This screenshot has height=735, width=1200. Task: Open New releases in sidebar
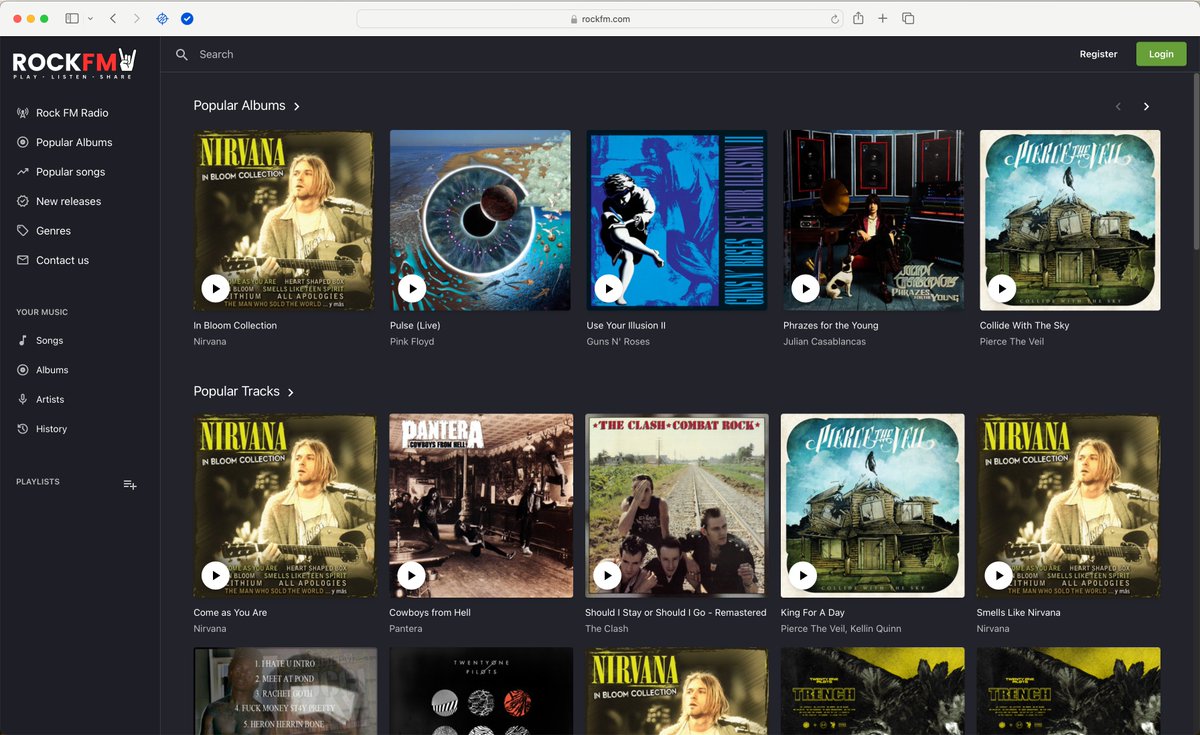point(68,201)
